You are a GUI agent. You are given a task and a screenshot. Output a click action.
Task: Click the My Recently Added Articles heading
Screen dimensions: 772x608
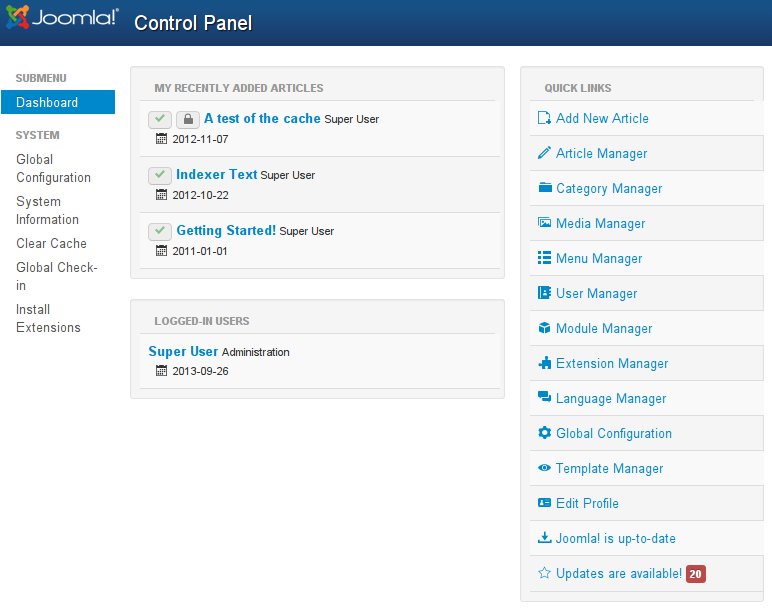tap(239, 88)
